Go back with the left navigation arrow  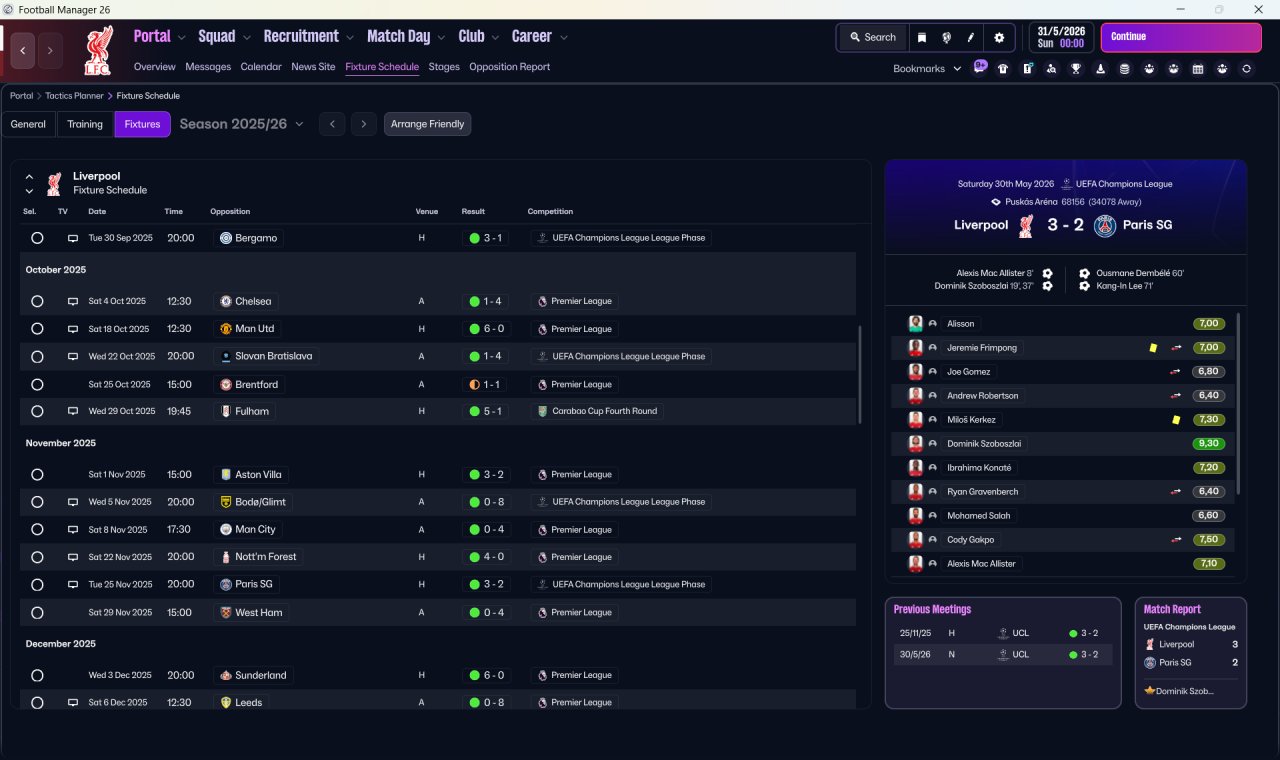click(x=23, y=50)
